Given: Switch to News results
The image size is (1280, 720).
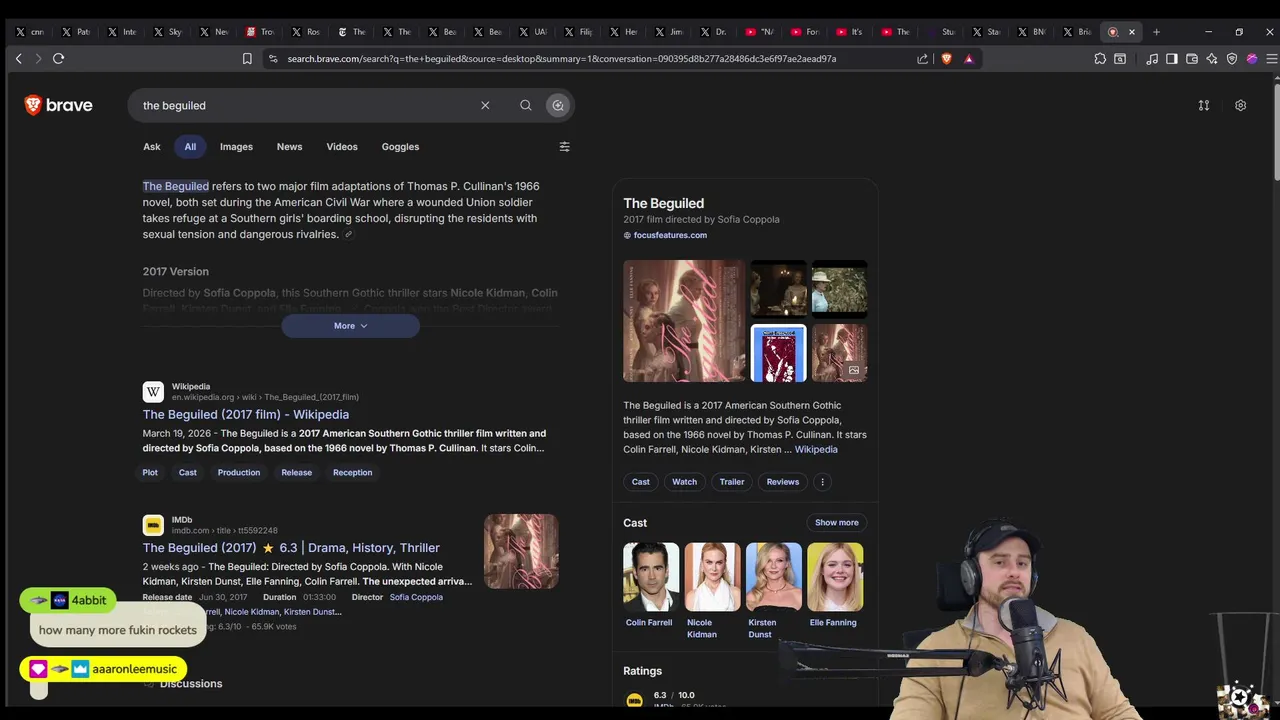Looking at the screenshot, I should click(289, 147).
